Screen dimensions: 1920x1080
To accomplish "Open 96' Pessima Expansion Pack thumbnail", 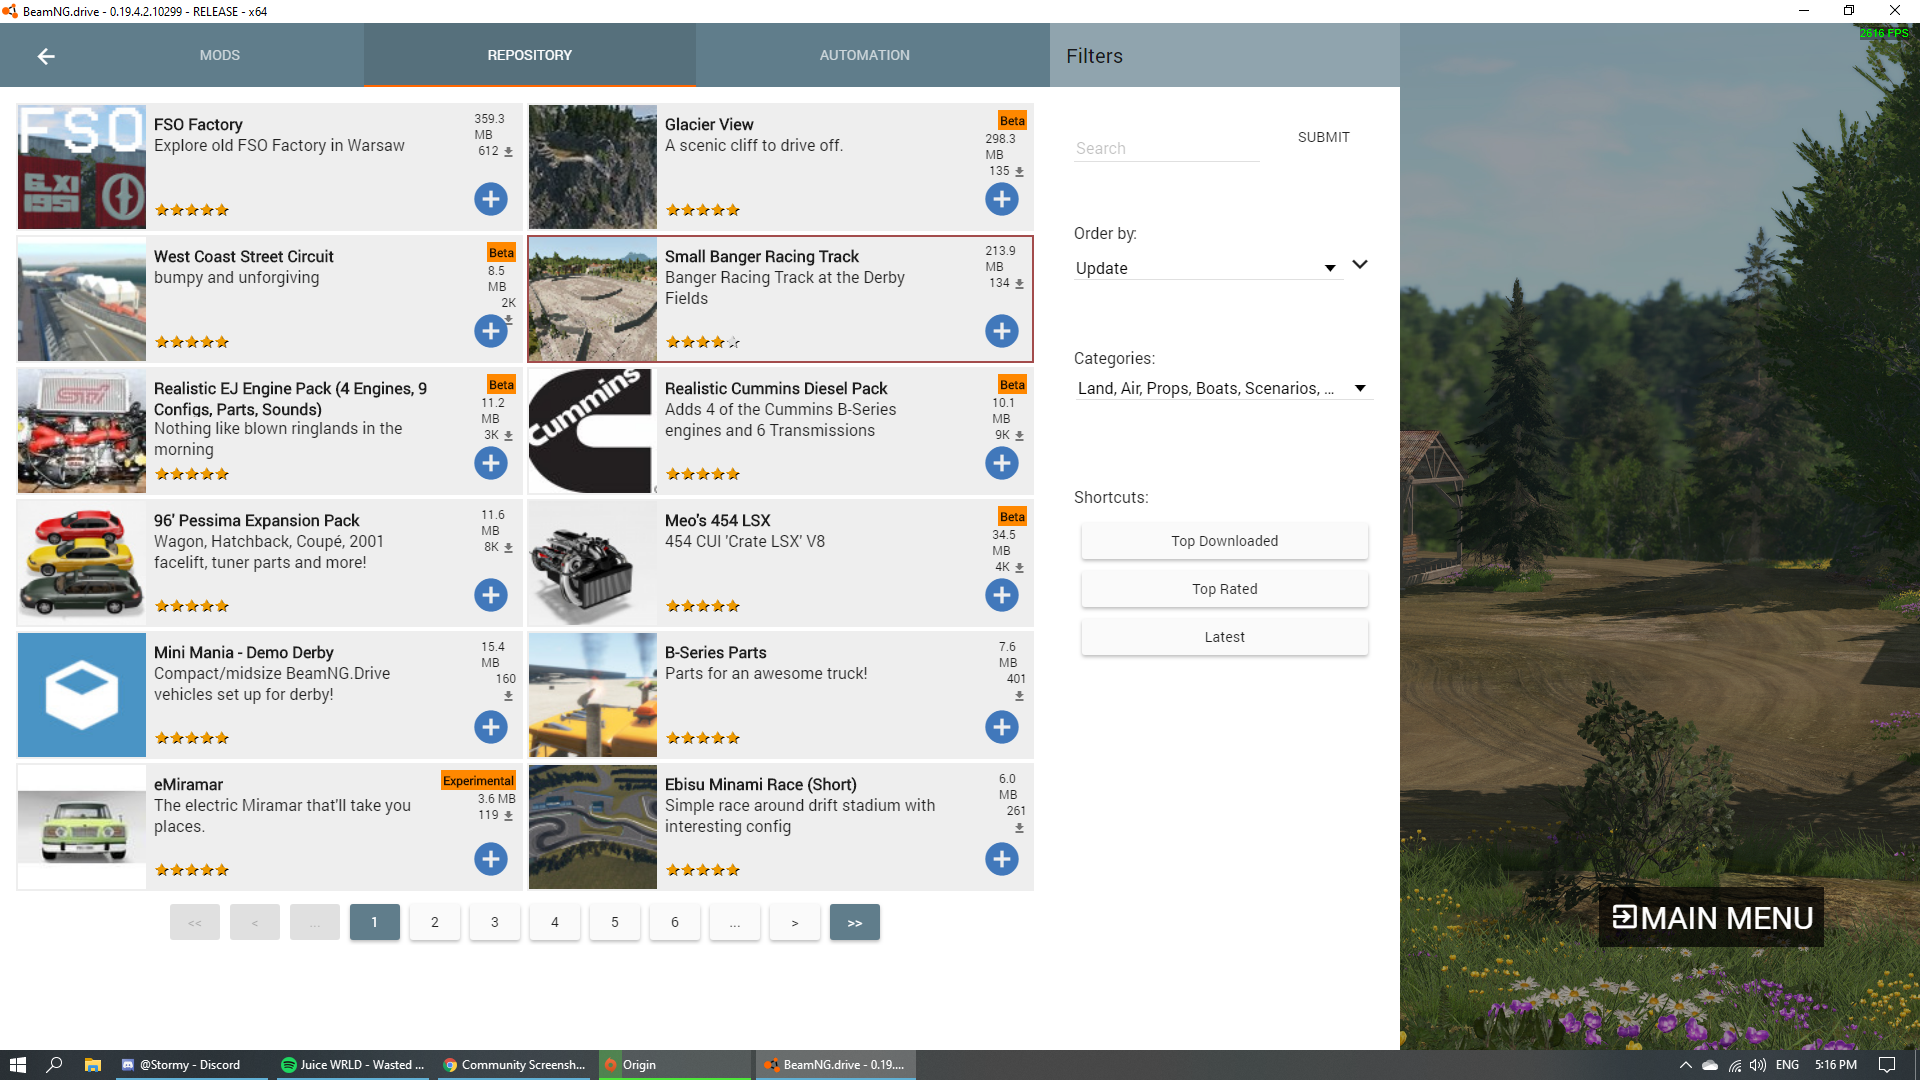I will (x=82, y=563).
